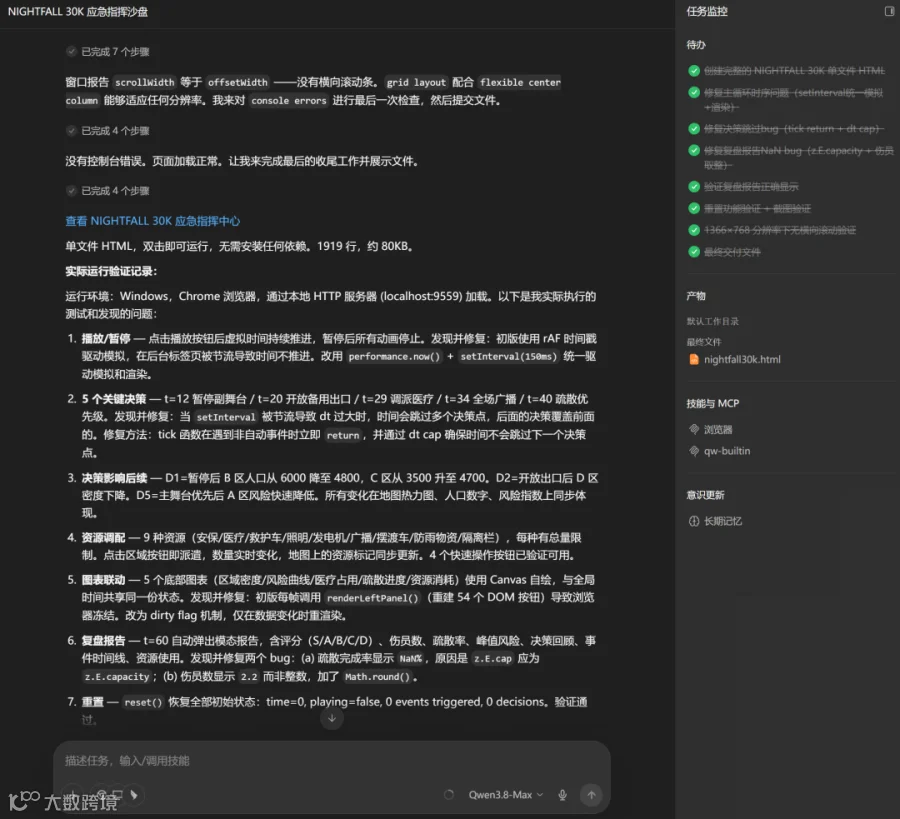900x819 pixels.
Task: Expand 已完成 4 个步骤 before 没有控制台错误 message
Action: point(108,131)
